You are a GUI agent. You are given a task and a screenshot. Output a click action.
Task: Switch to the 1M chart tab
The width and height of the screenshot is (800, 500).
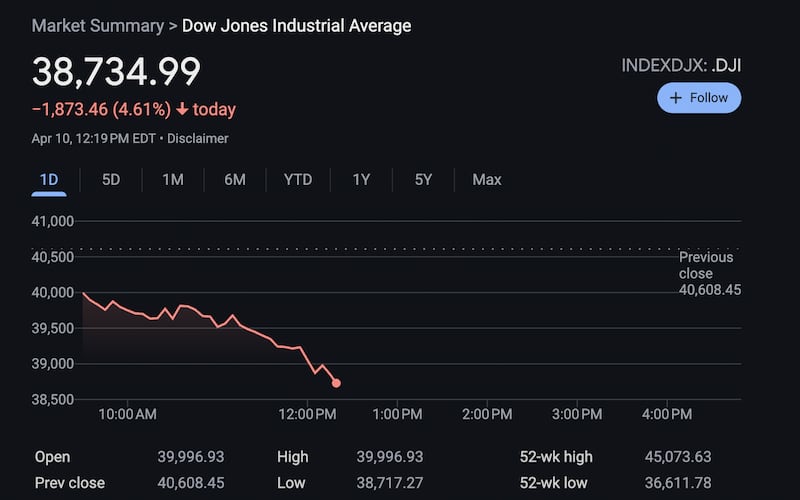(173, 180)
